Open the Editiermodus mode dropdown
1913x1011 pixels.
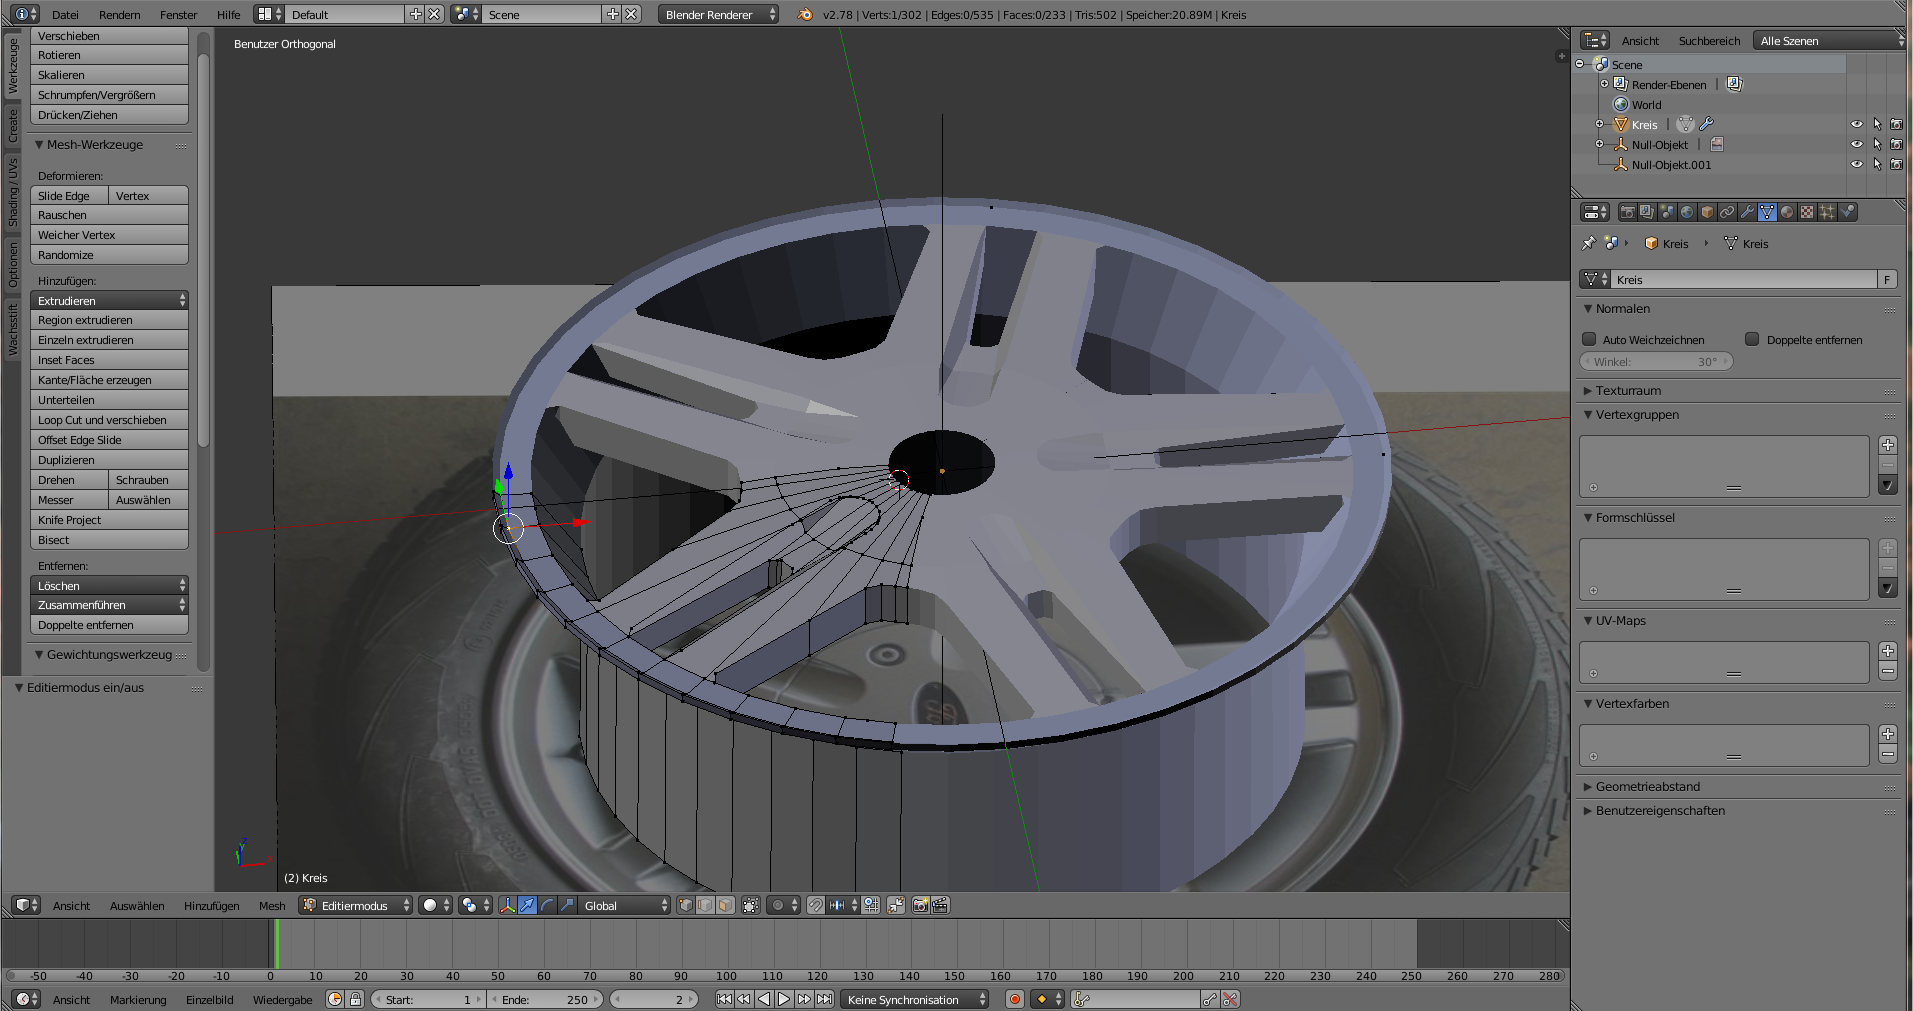[356, 905]
